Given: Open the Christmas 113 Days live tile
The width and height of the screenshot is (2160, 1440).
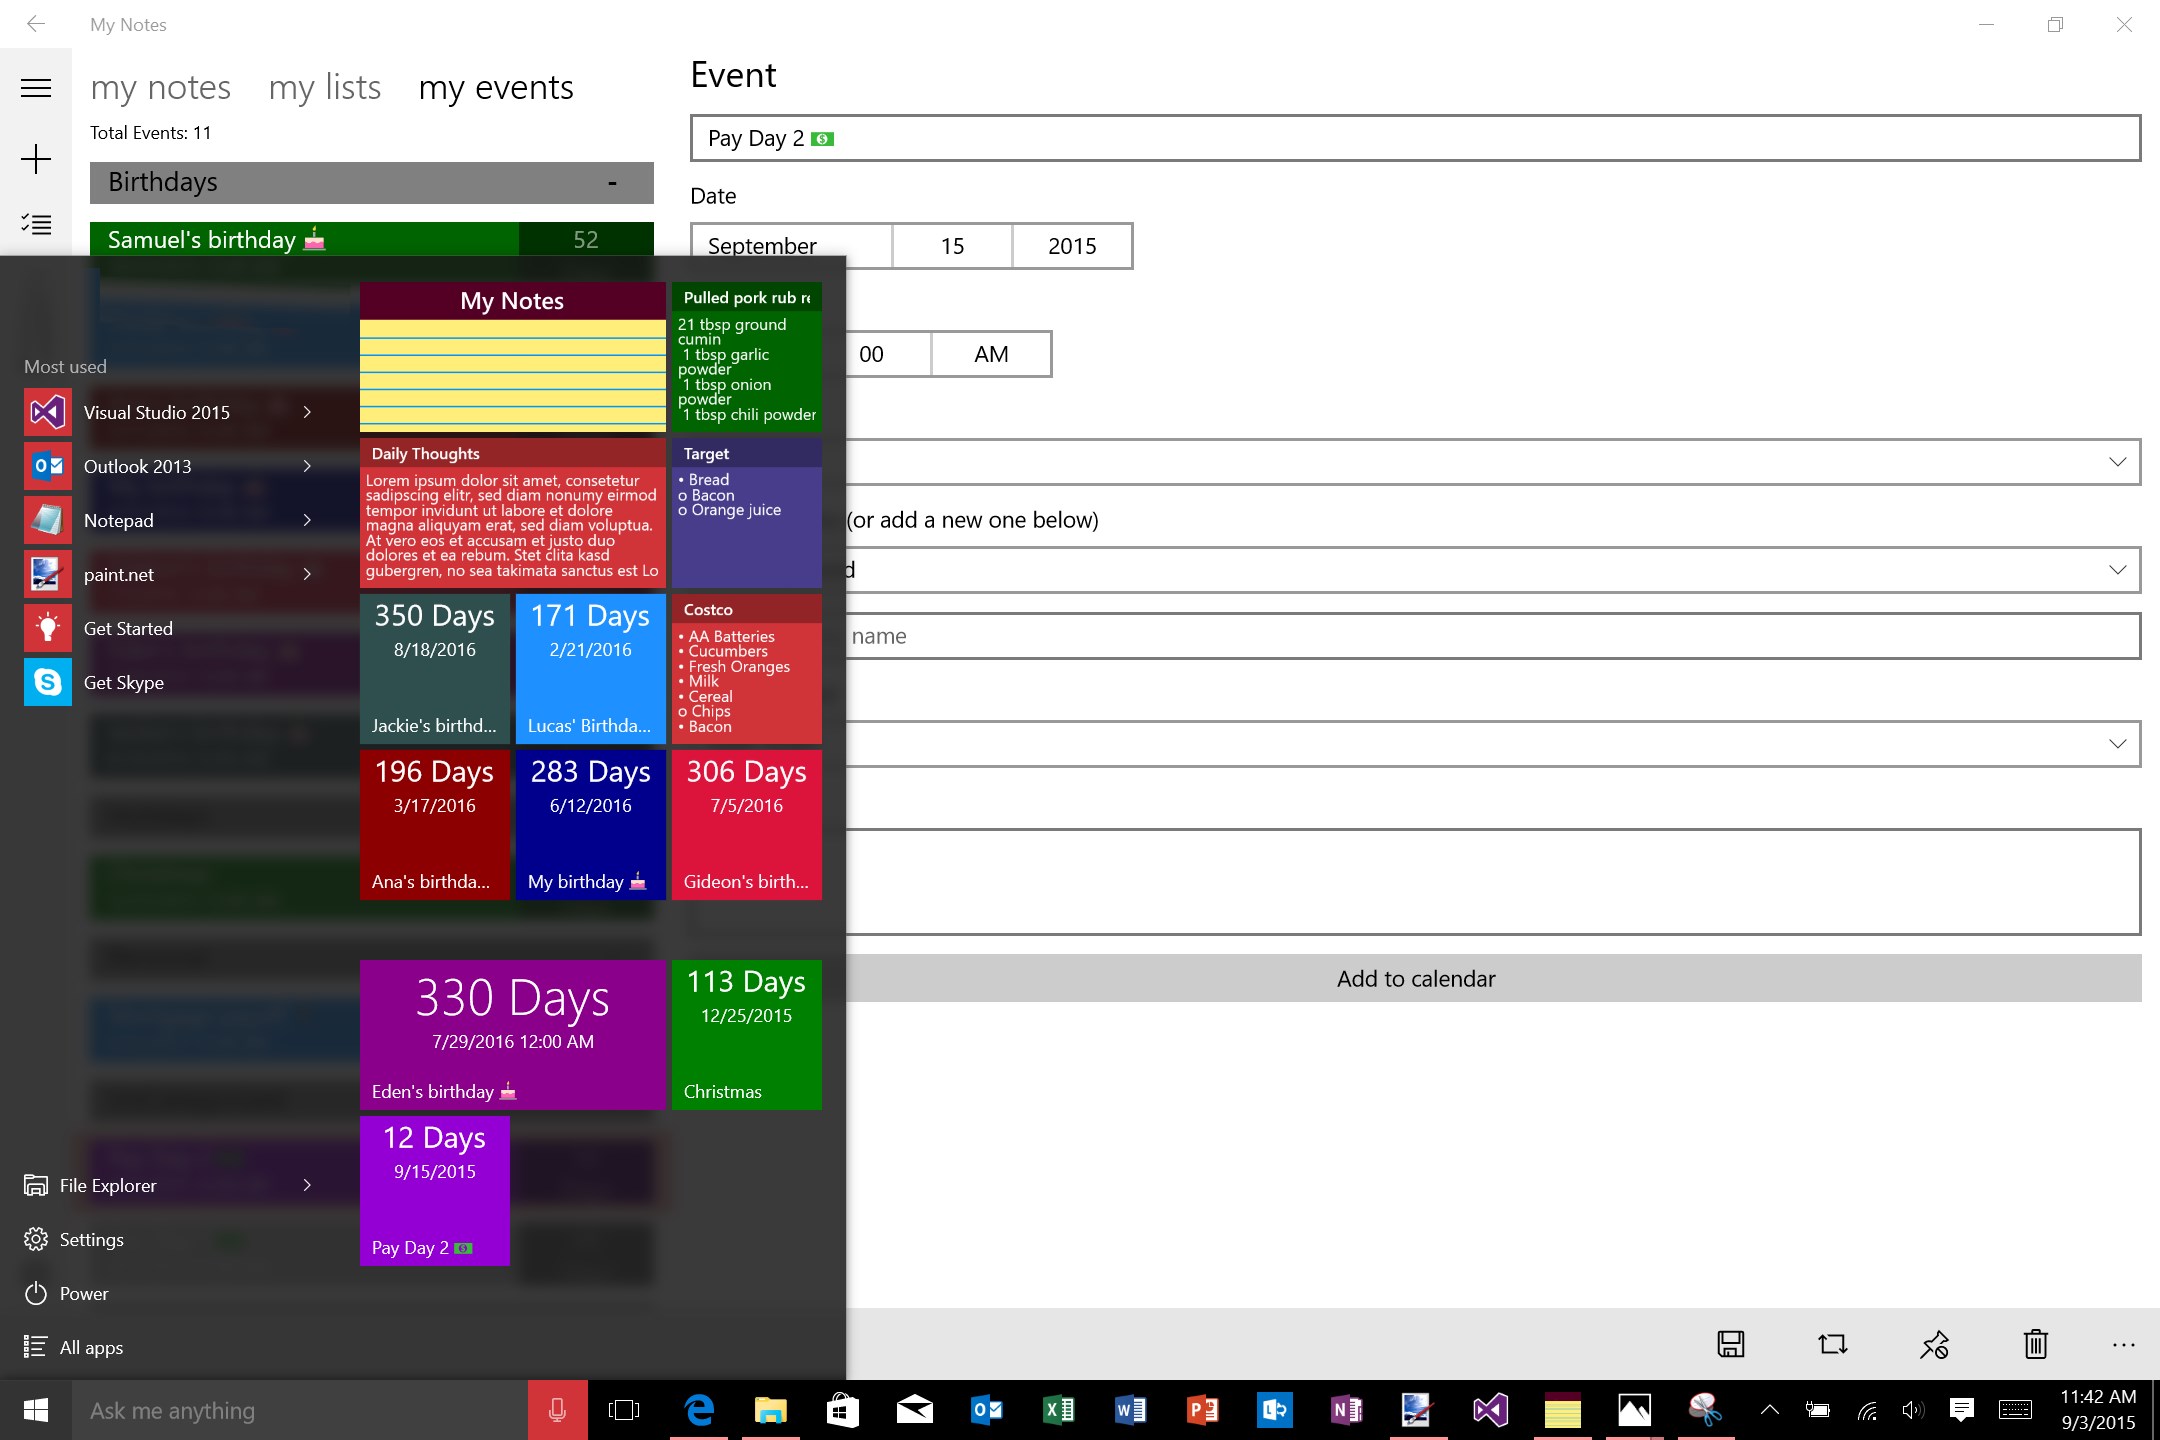Looking at the screenshot, I should click(746, 1034).
